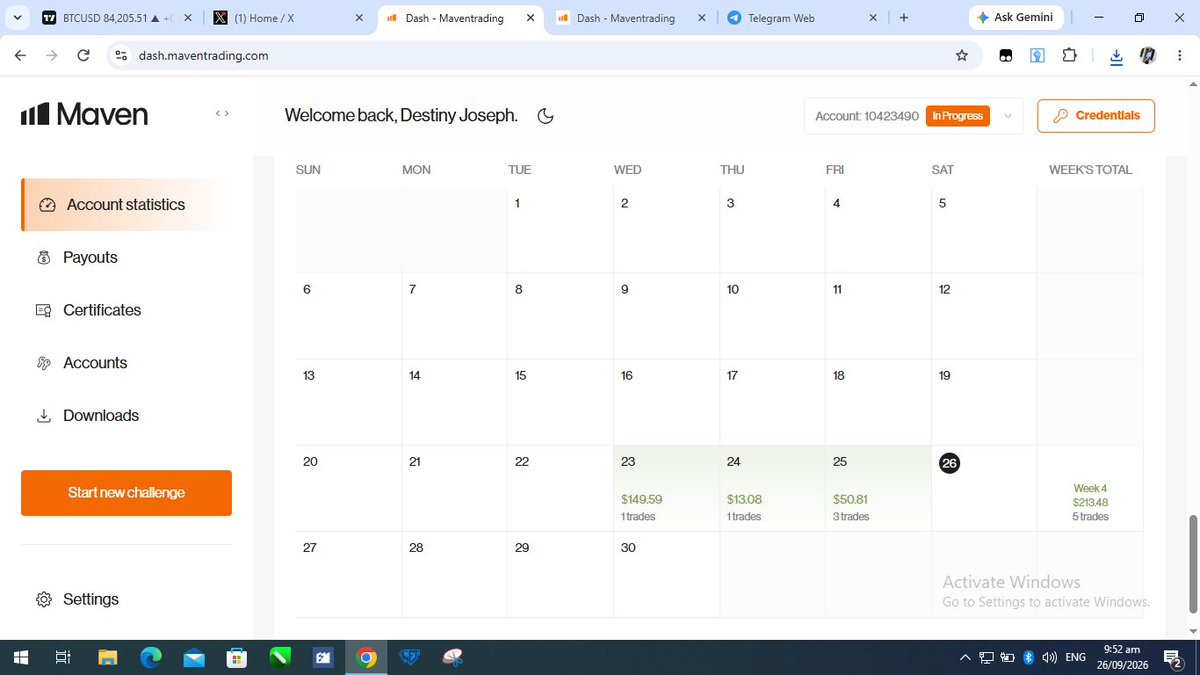Open Task View on the taskbar
Image resolution: width=1200 pixels, height=675 pixels.
point(62,658)
